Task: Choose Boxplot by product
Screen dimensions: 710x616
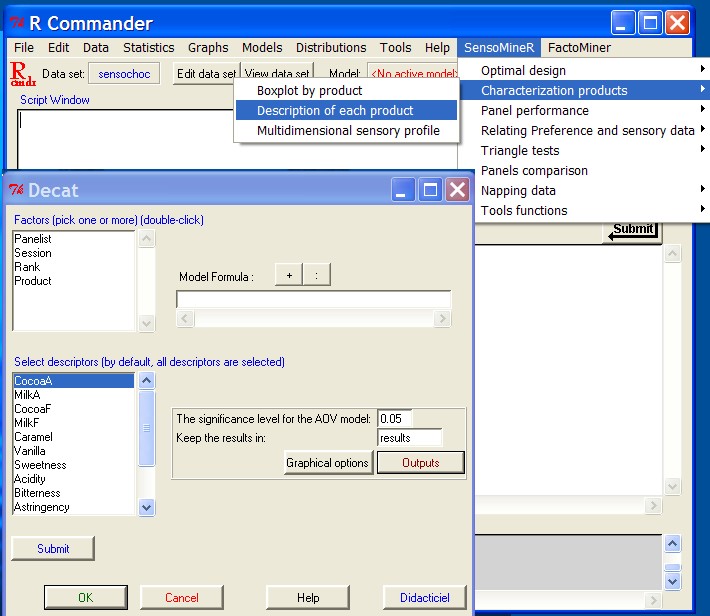Action: coord(346,90)
